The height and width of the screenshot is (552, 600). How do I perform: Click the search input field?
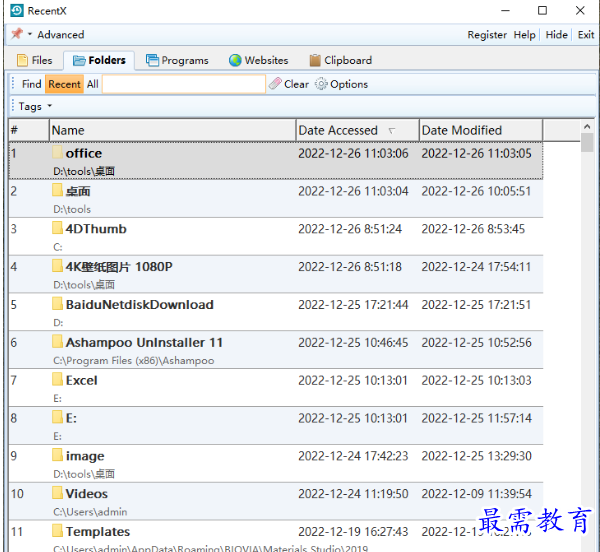click(x=183, y=84)
